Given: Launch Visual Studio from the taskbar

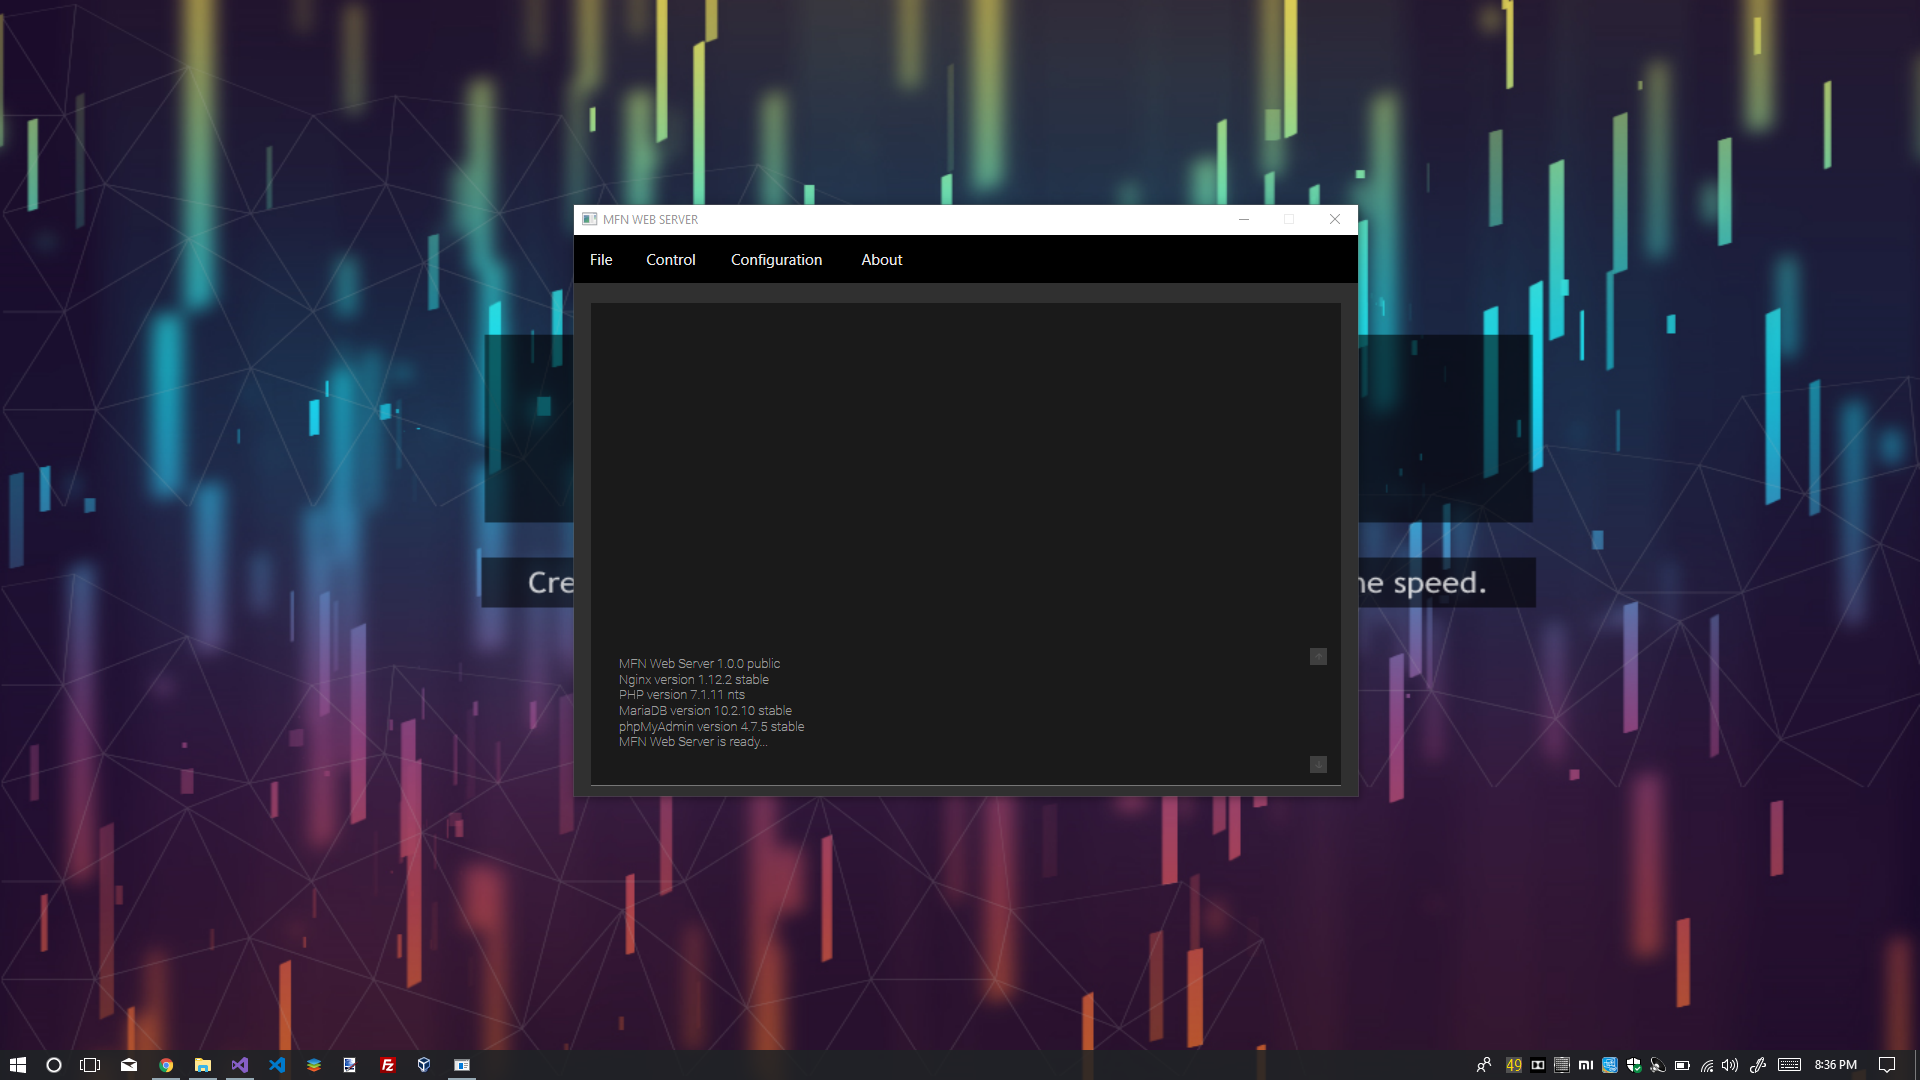Looking at the screenshot, I should click(240, 1065).
